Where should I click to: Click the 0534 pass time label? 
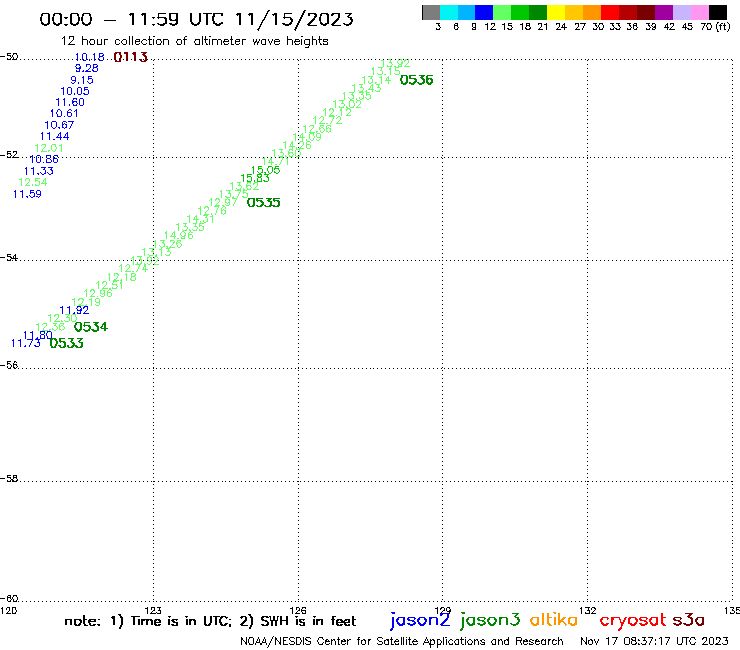point(91,327)
